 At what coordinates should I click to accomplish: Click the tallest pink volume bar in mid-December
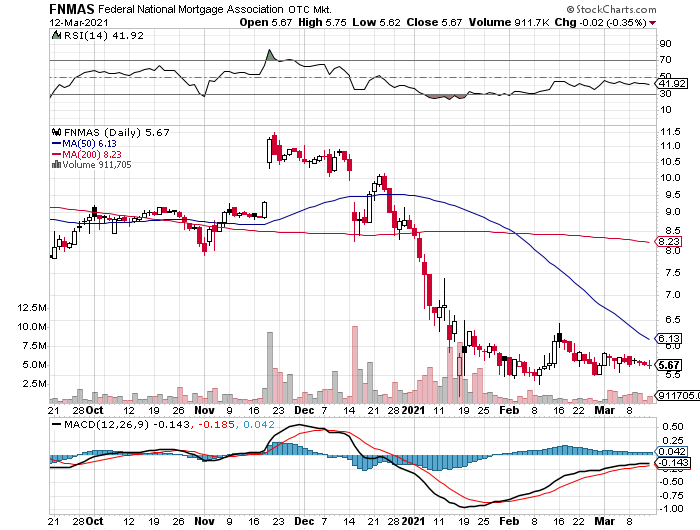(355, 365)
